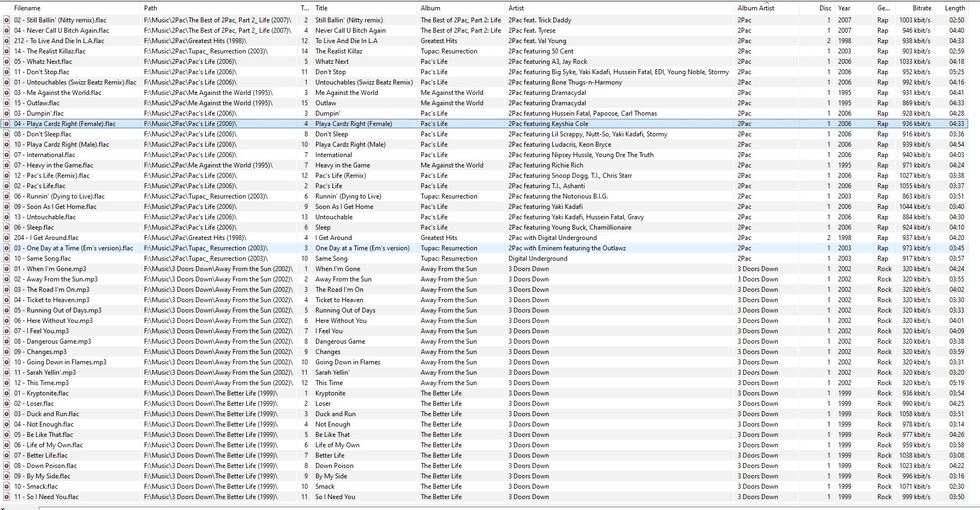Click the file icon for '13 - Untouchable.flac'
Viewport: 980px width, 510px height.
point(7,218)
